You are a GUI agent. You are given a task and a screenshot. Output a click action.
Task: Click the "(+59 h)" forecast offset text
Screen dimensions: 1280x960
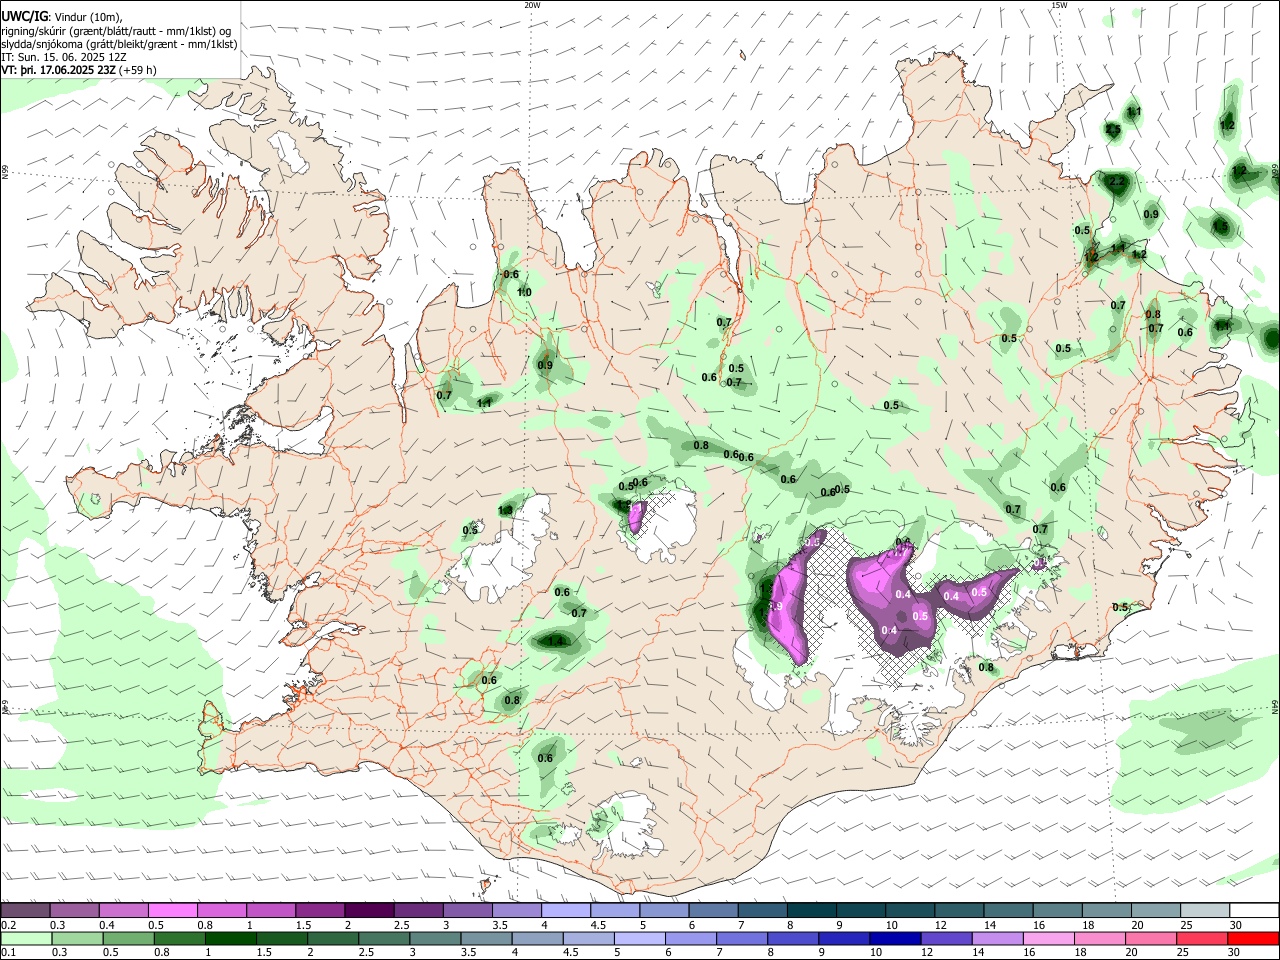[x=138, y=70]
